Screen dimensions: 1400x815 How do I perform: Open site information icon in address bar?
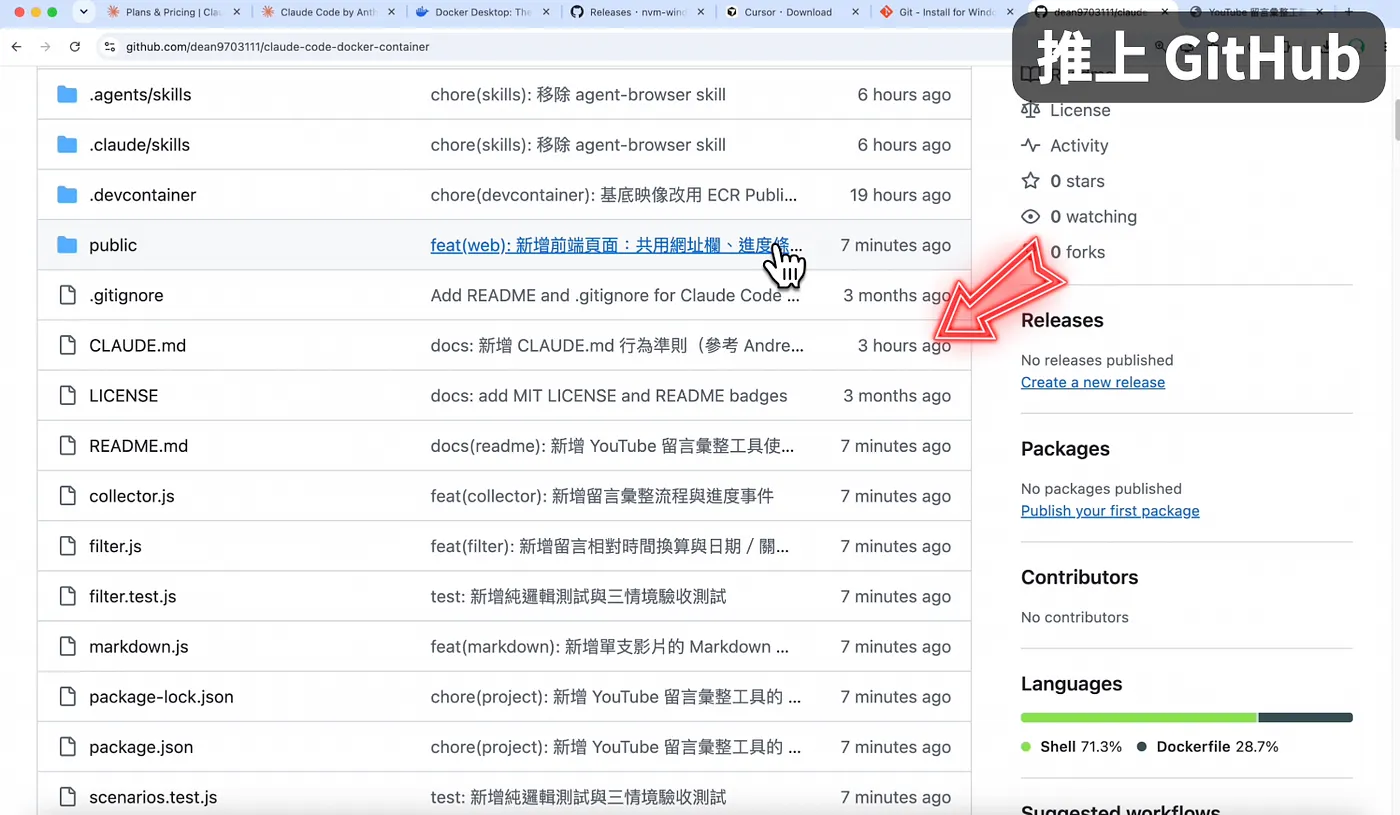pos(110,47)
